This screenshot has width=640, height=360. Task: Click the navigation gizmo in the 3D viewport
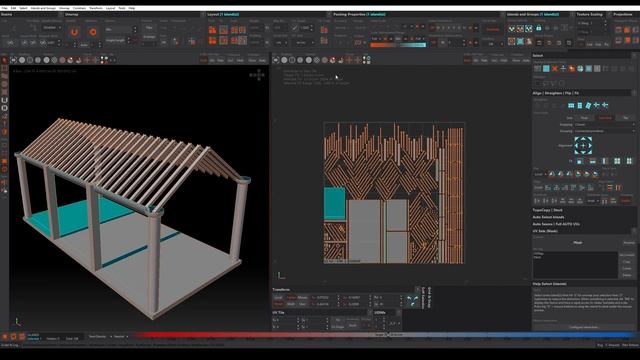tap(257, 75)
